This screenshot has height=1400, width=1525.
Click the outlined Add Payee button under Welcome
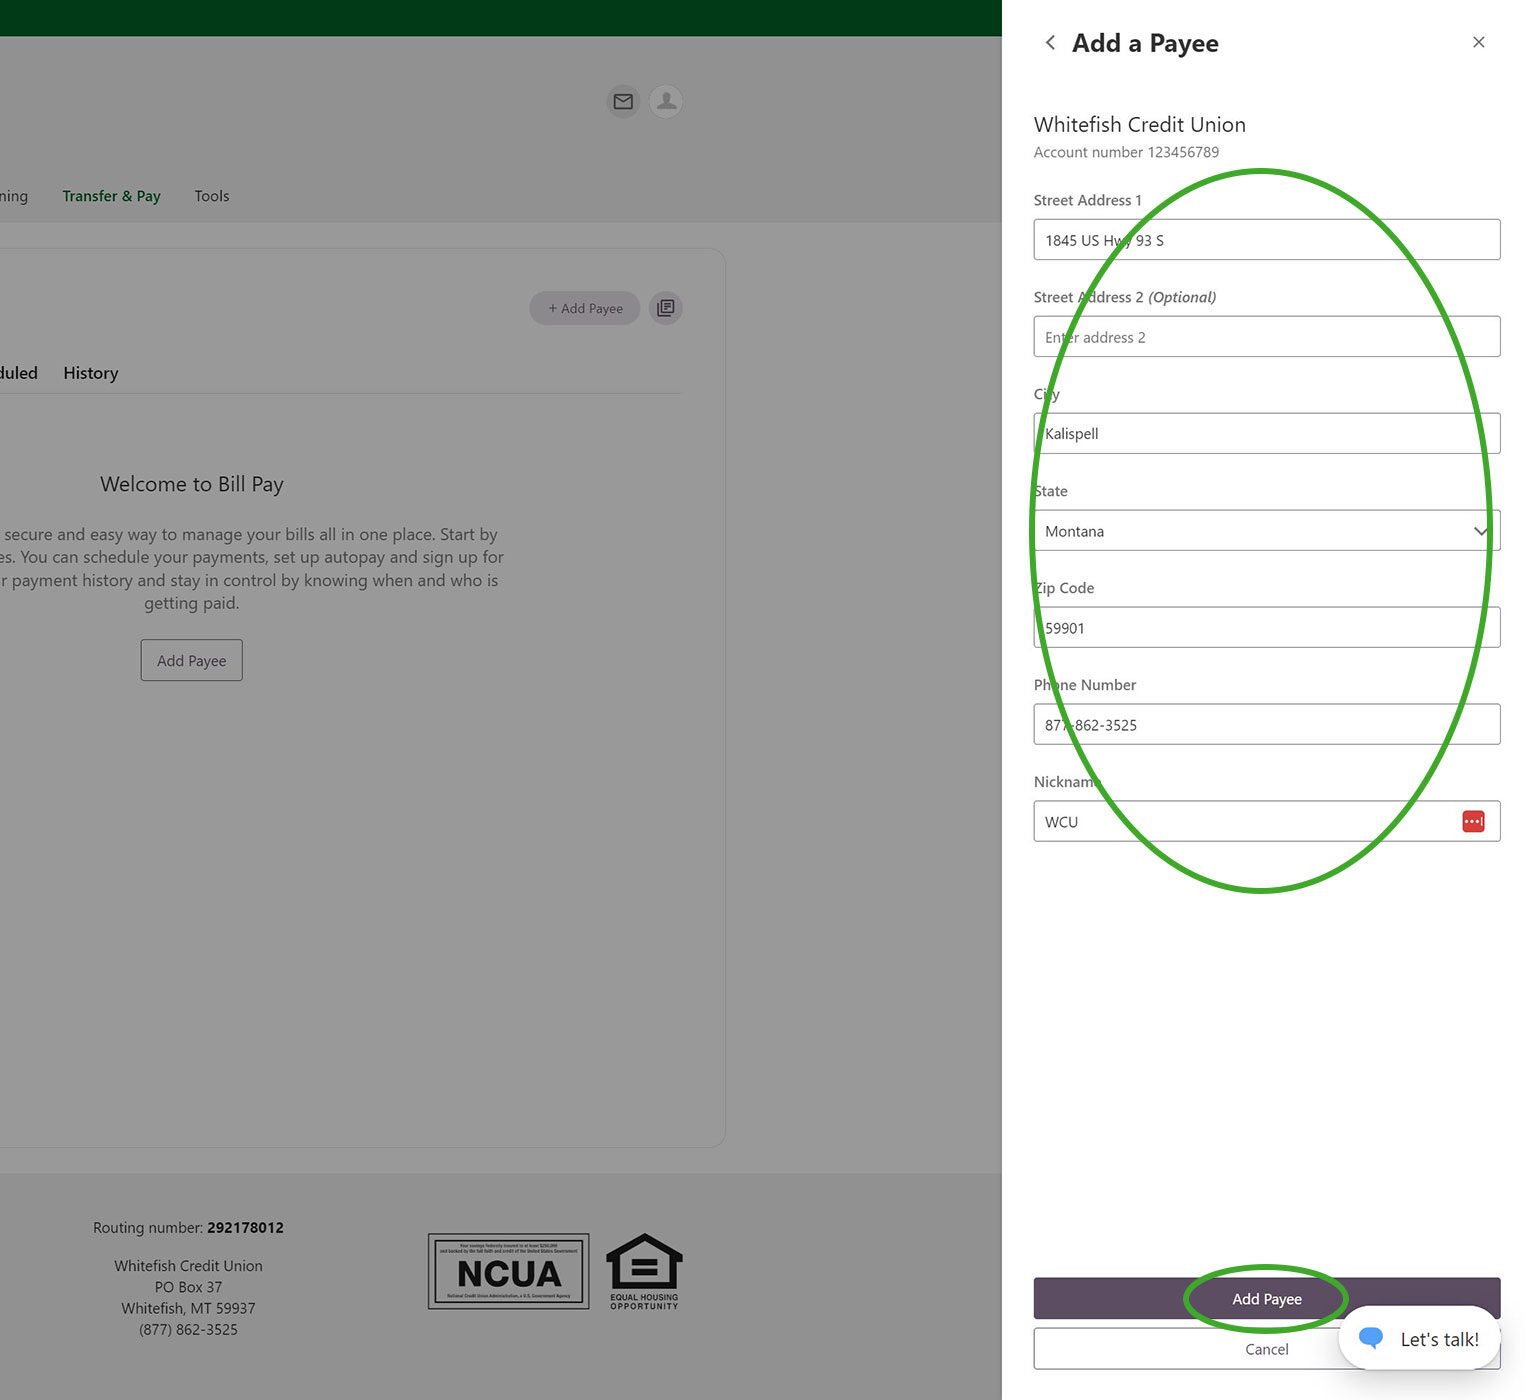(192, 660)
